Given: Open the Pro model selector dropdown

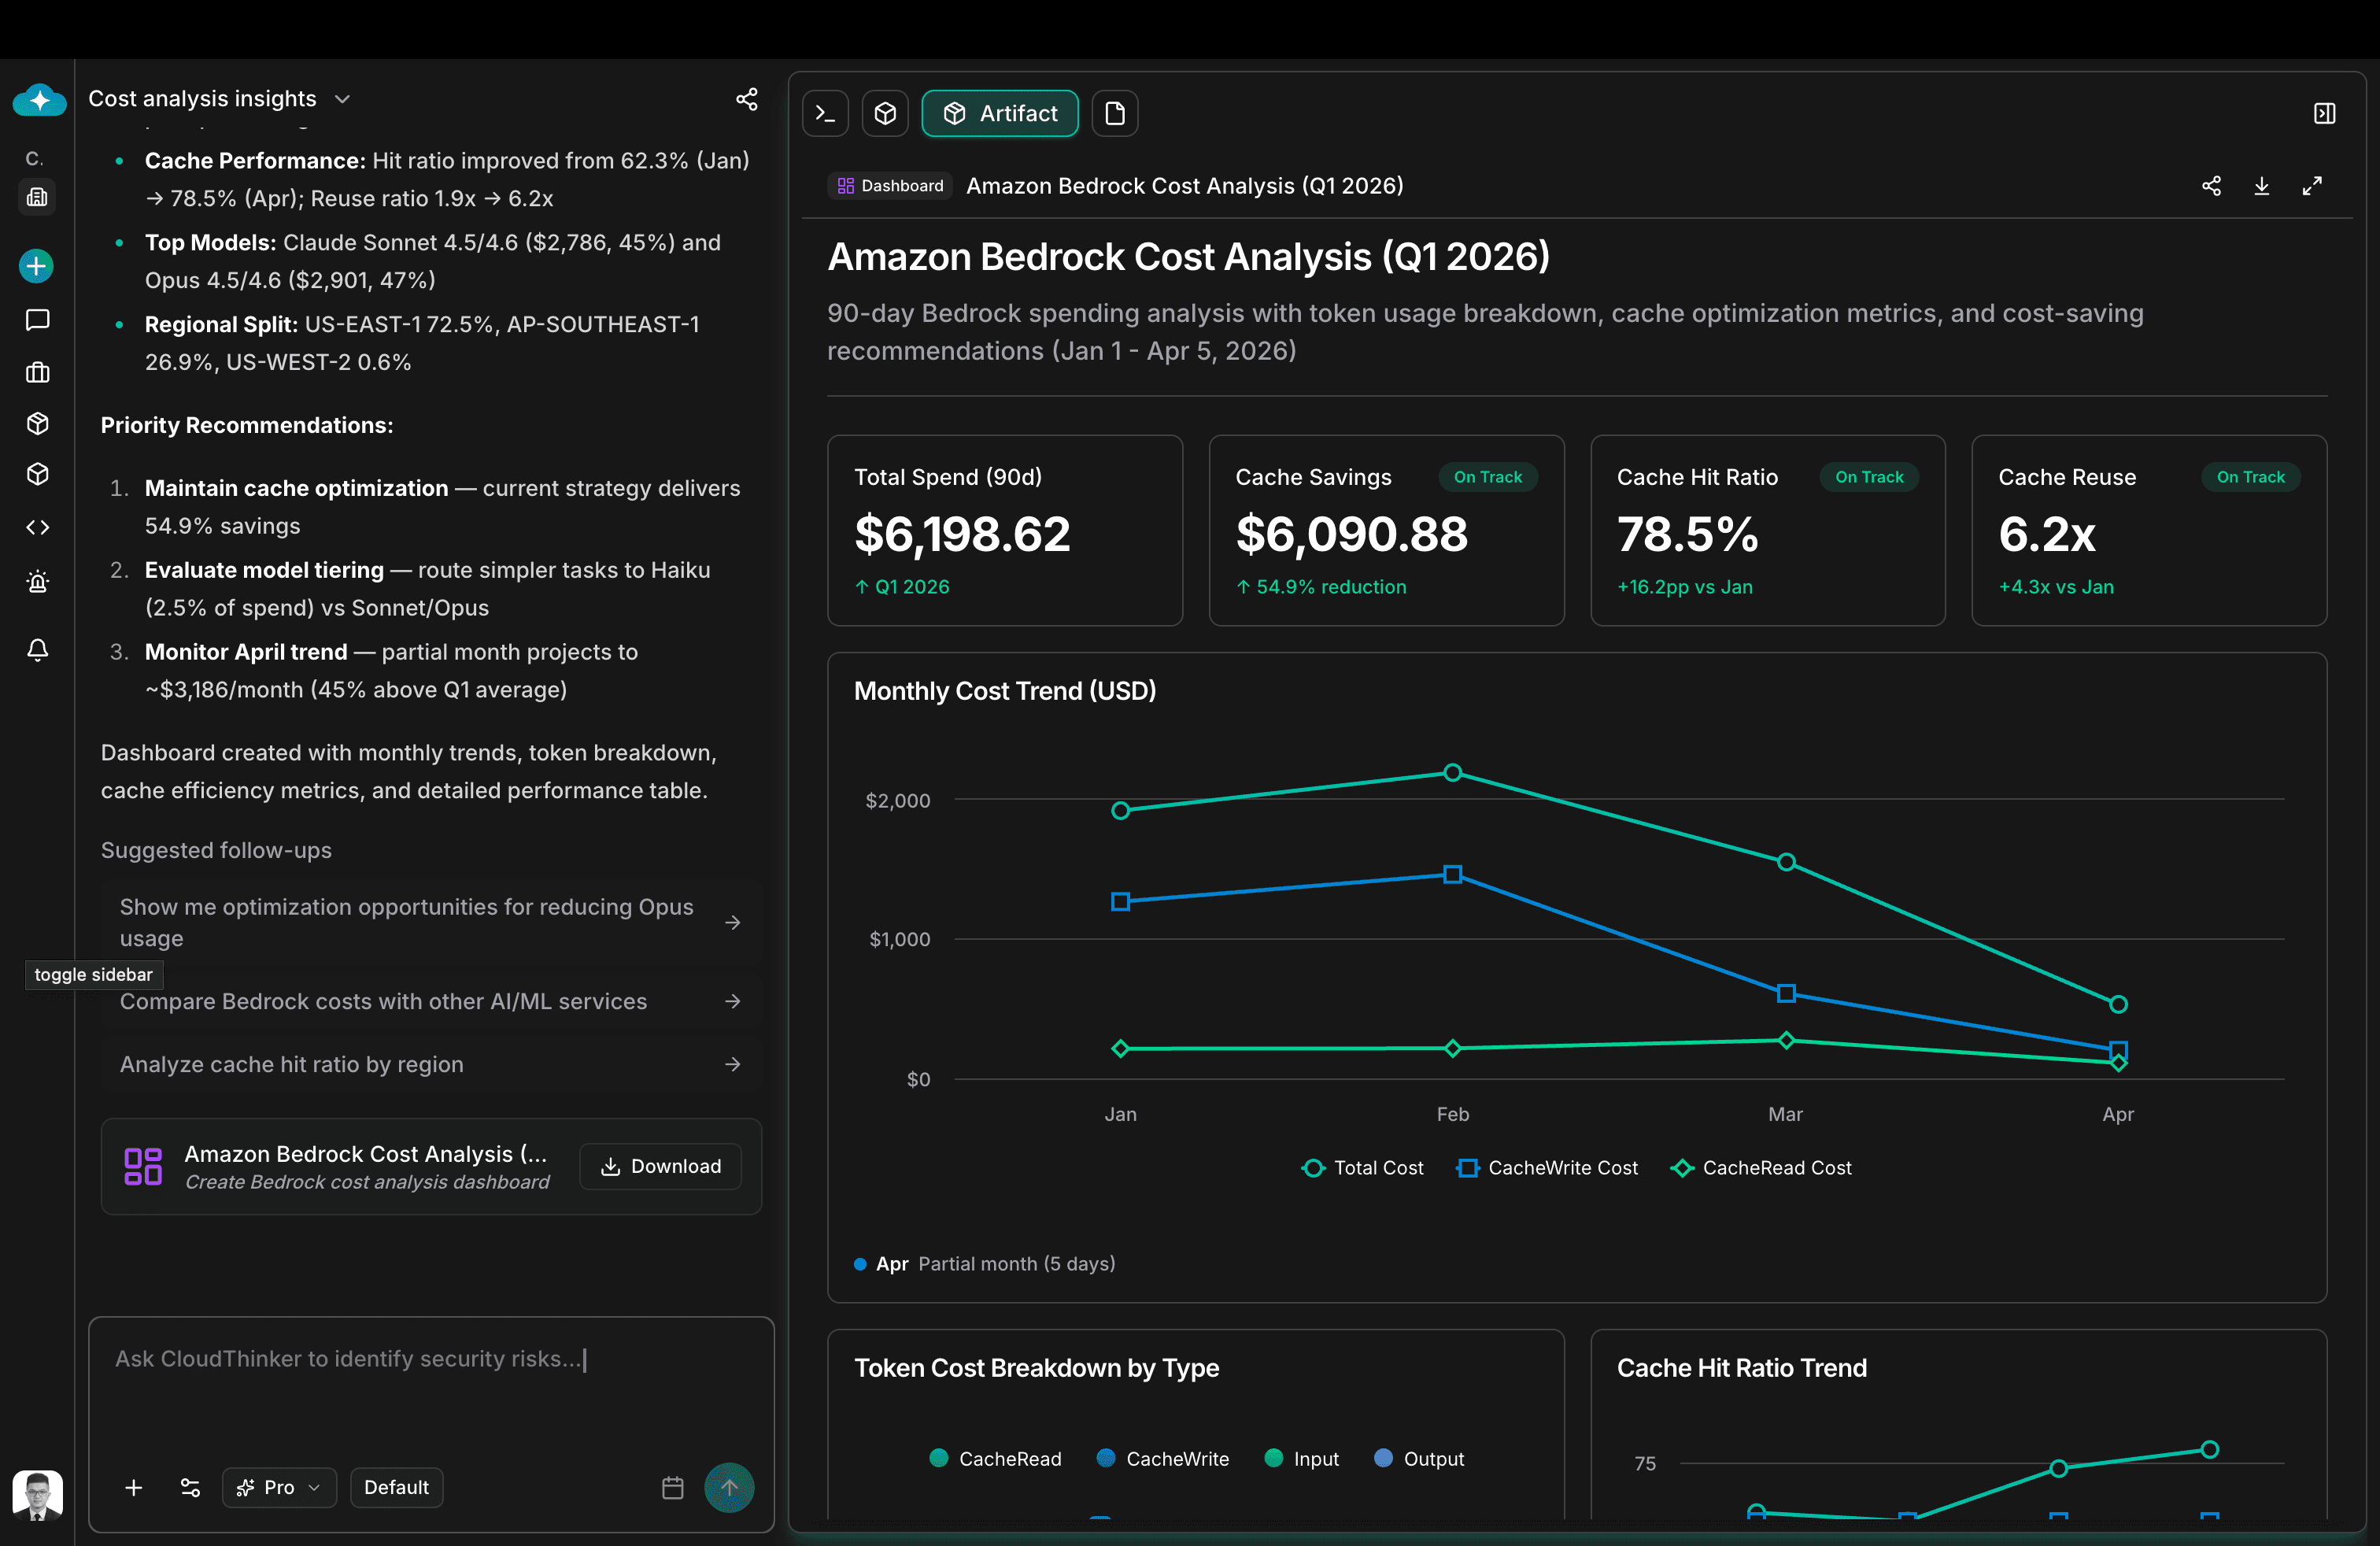Looking at the screenshot, I should click(278, 1487).
